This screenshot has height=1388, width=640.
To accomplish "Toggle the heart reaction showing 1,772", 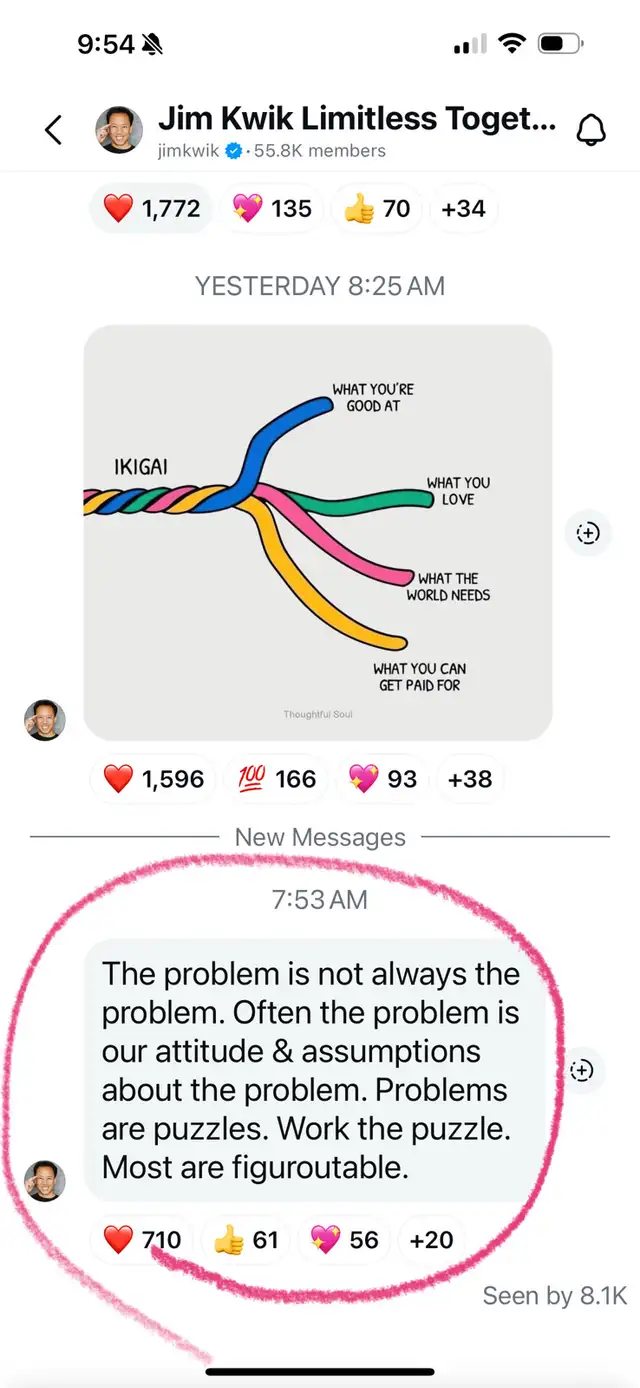I will (x=151, y=209).
